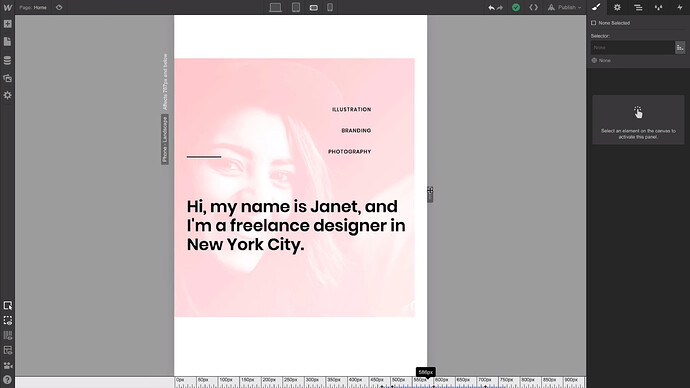Open the export code icon
690x388 pixels.
point(533,7)
